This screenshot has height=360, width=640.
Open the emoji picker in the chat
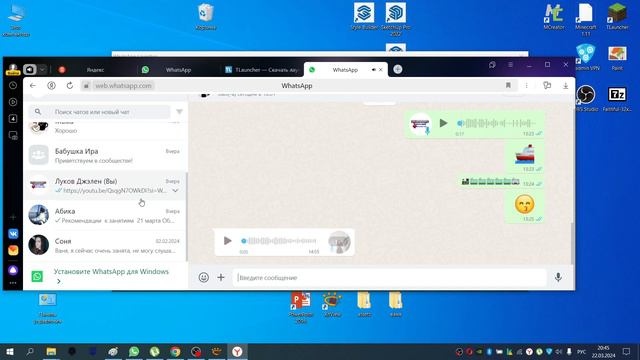(203, 278)
